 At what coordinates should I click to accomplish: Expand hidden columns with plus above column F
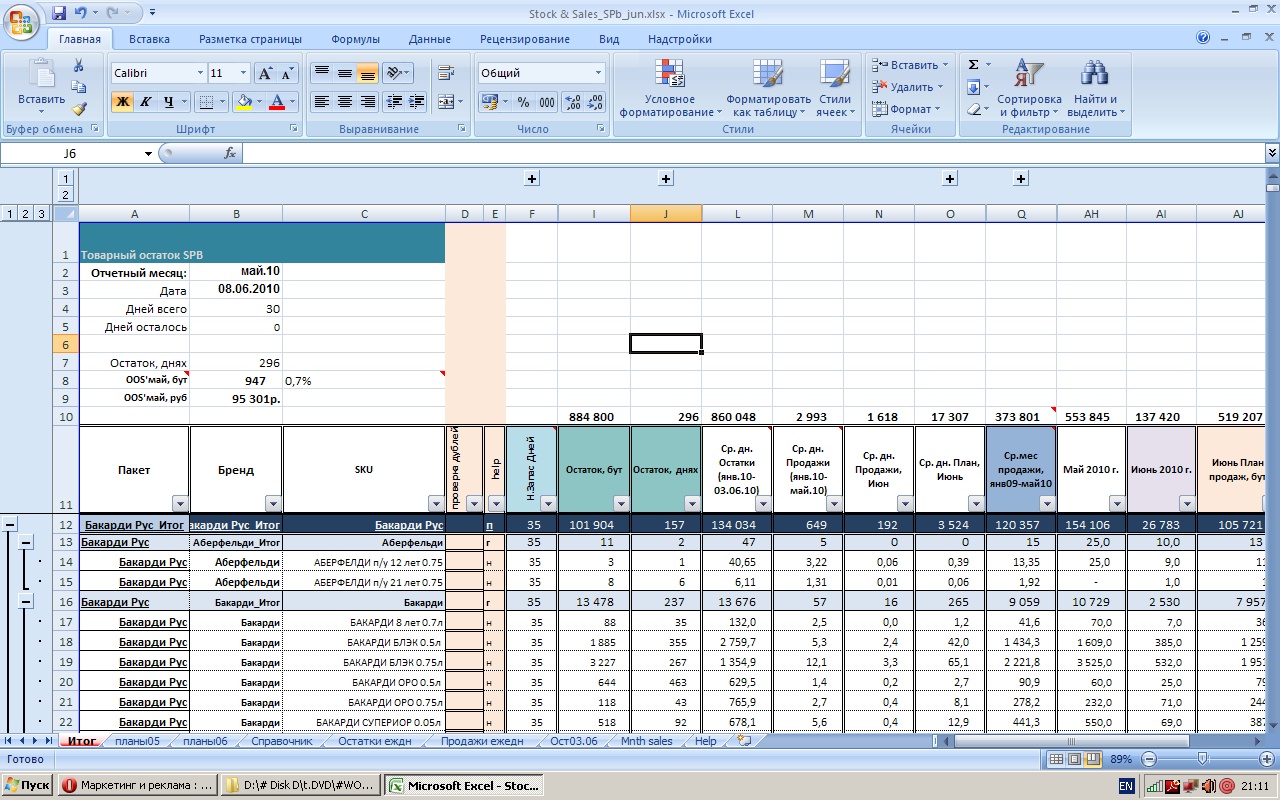click(x=532, y=178)
